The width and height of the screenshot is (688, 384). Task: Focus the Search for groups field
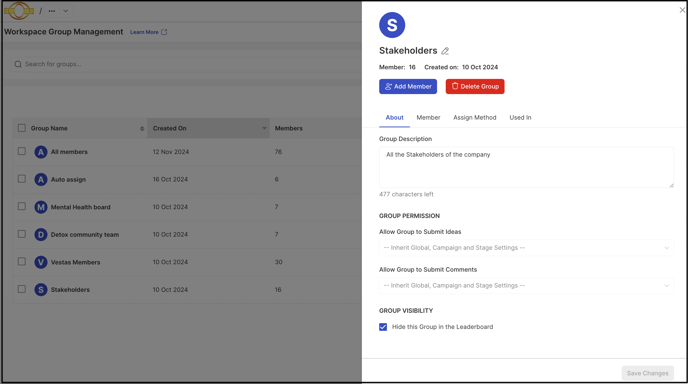pos(186,64)
